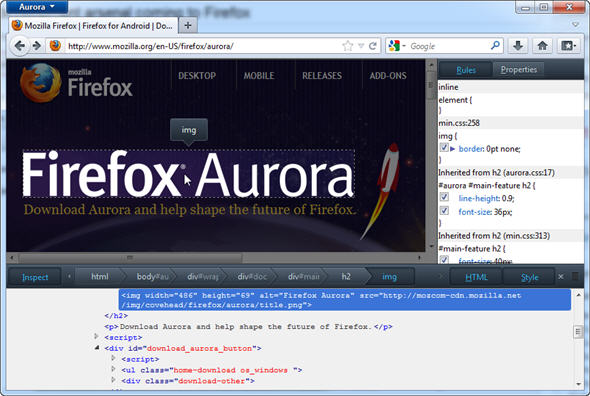The width and height of the screenshot is (590, 396).
Task: Select the div#main breadcrumb
Action: pos(303,277)
